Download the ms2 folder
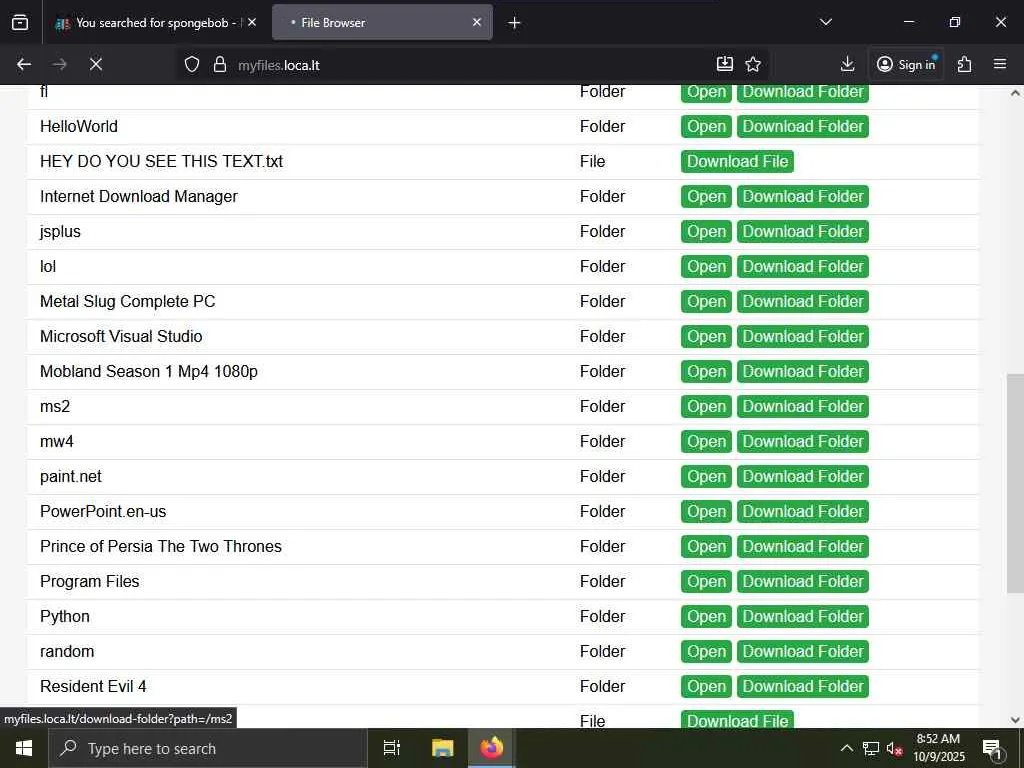1024x768 pixels. point(803,407)
